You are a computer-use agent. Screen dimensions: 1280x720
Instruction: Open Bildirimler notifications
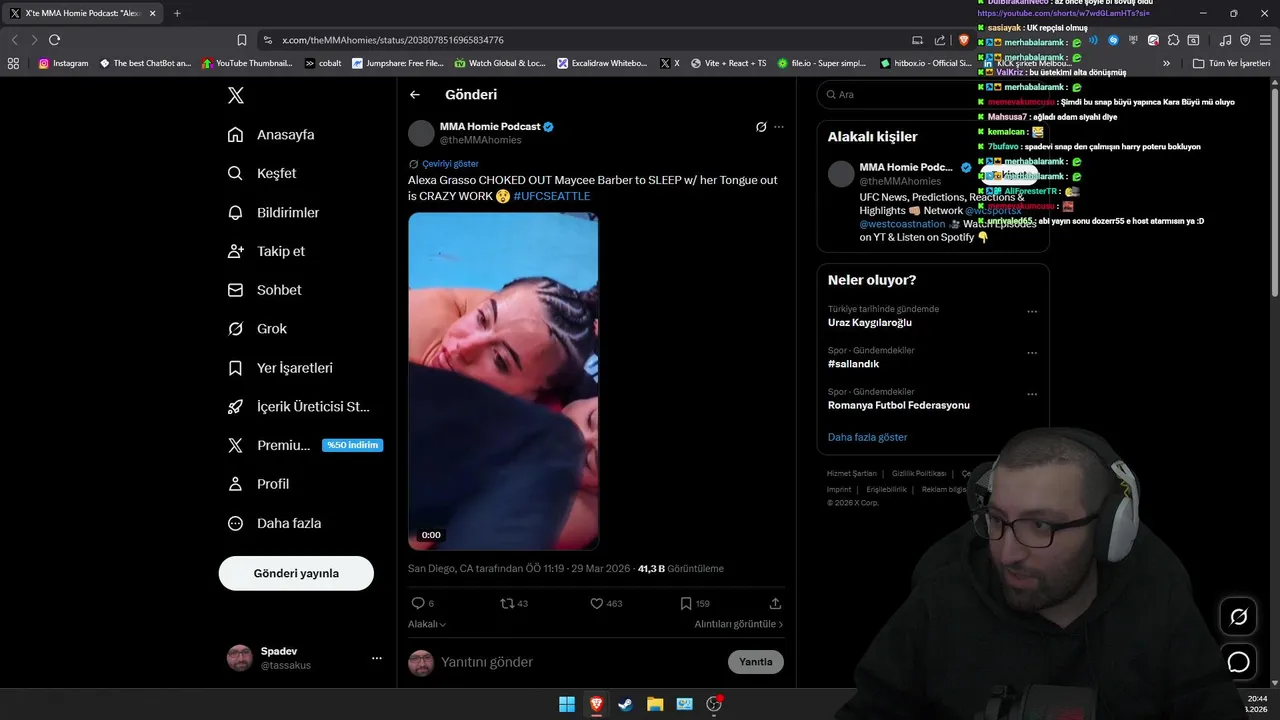tap(273, 212)
